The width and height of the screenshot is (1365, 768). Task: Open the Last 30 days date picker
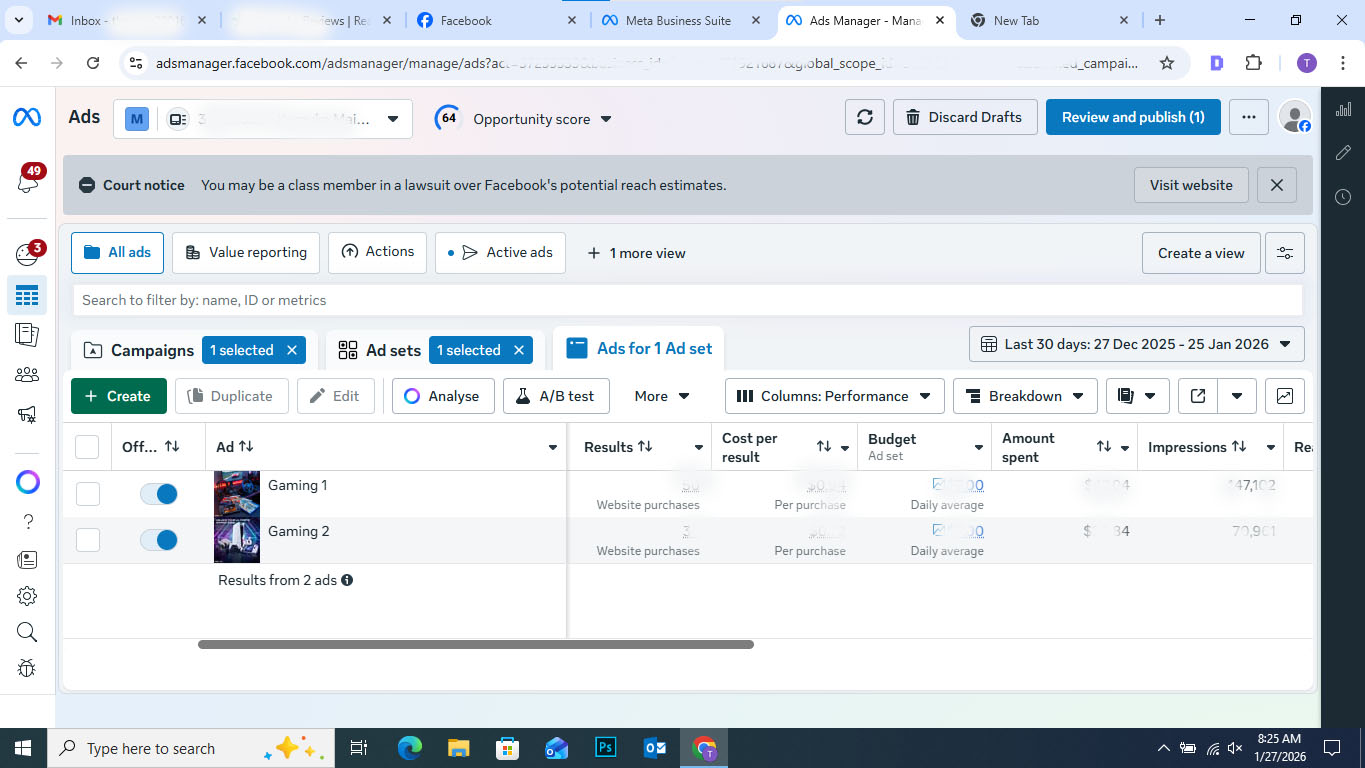(1136, 344)
